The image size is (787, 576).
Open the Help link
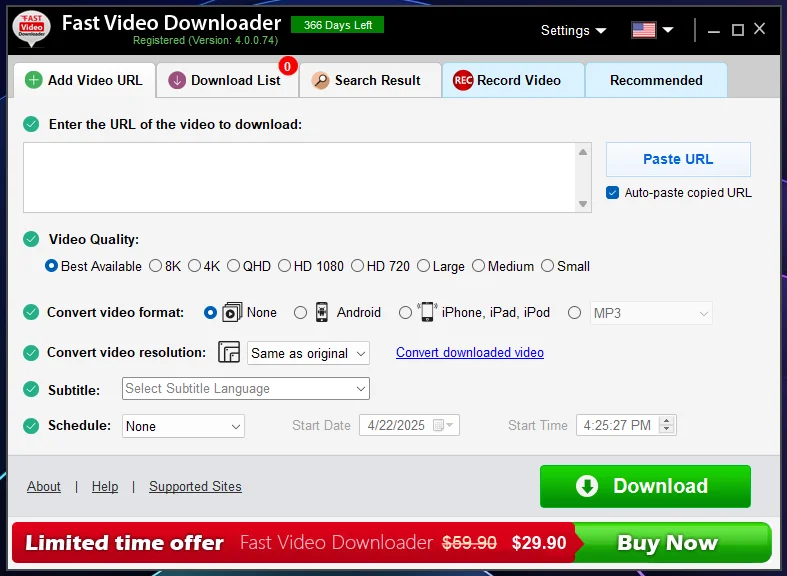pos(105,486)
